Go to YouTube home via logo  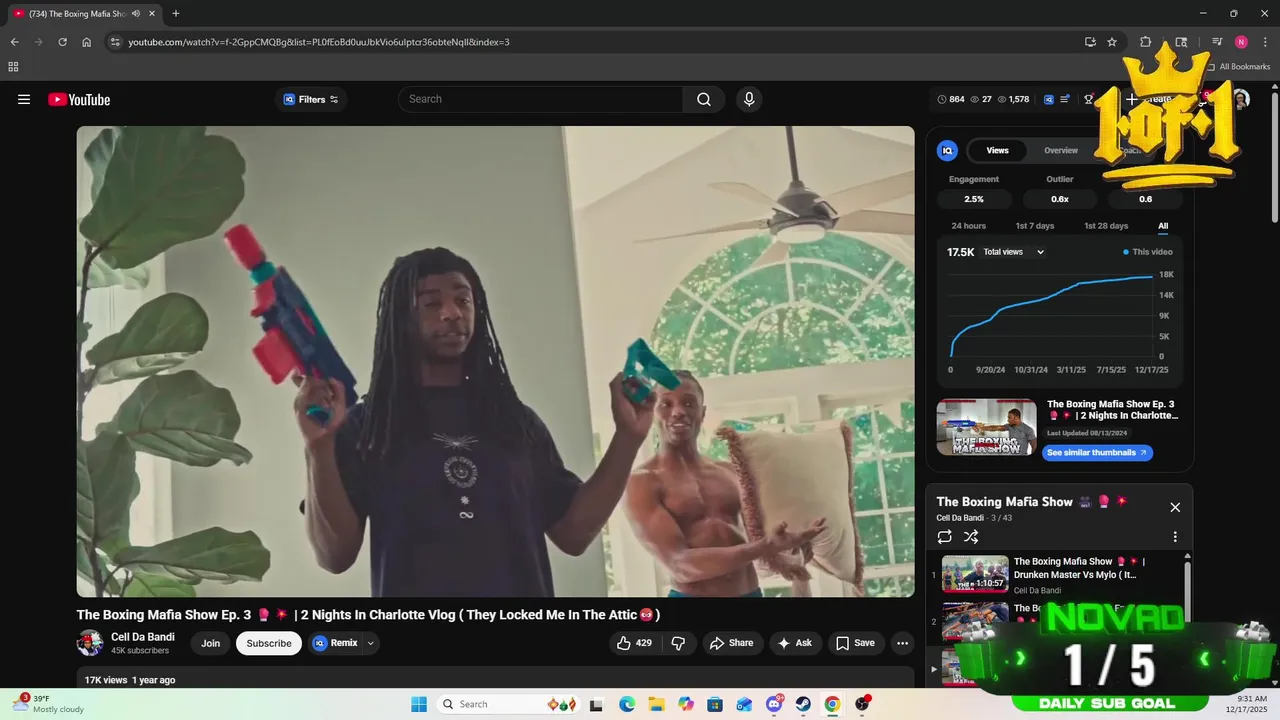tap(79, 99)
